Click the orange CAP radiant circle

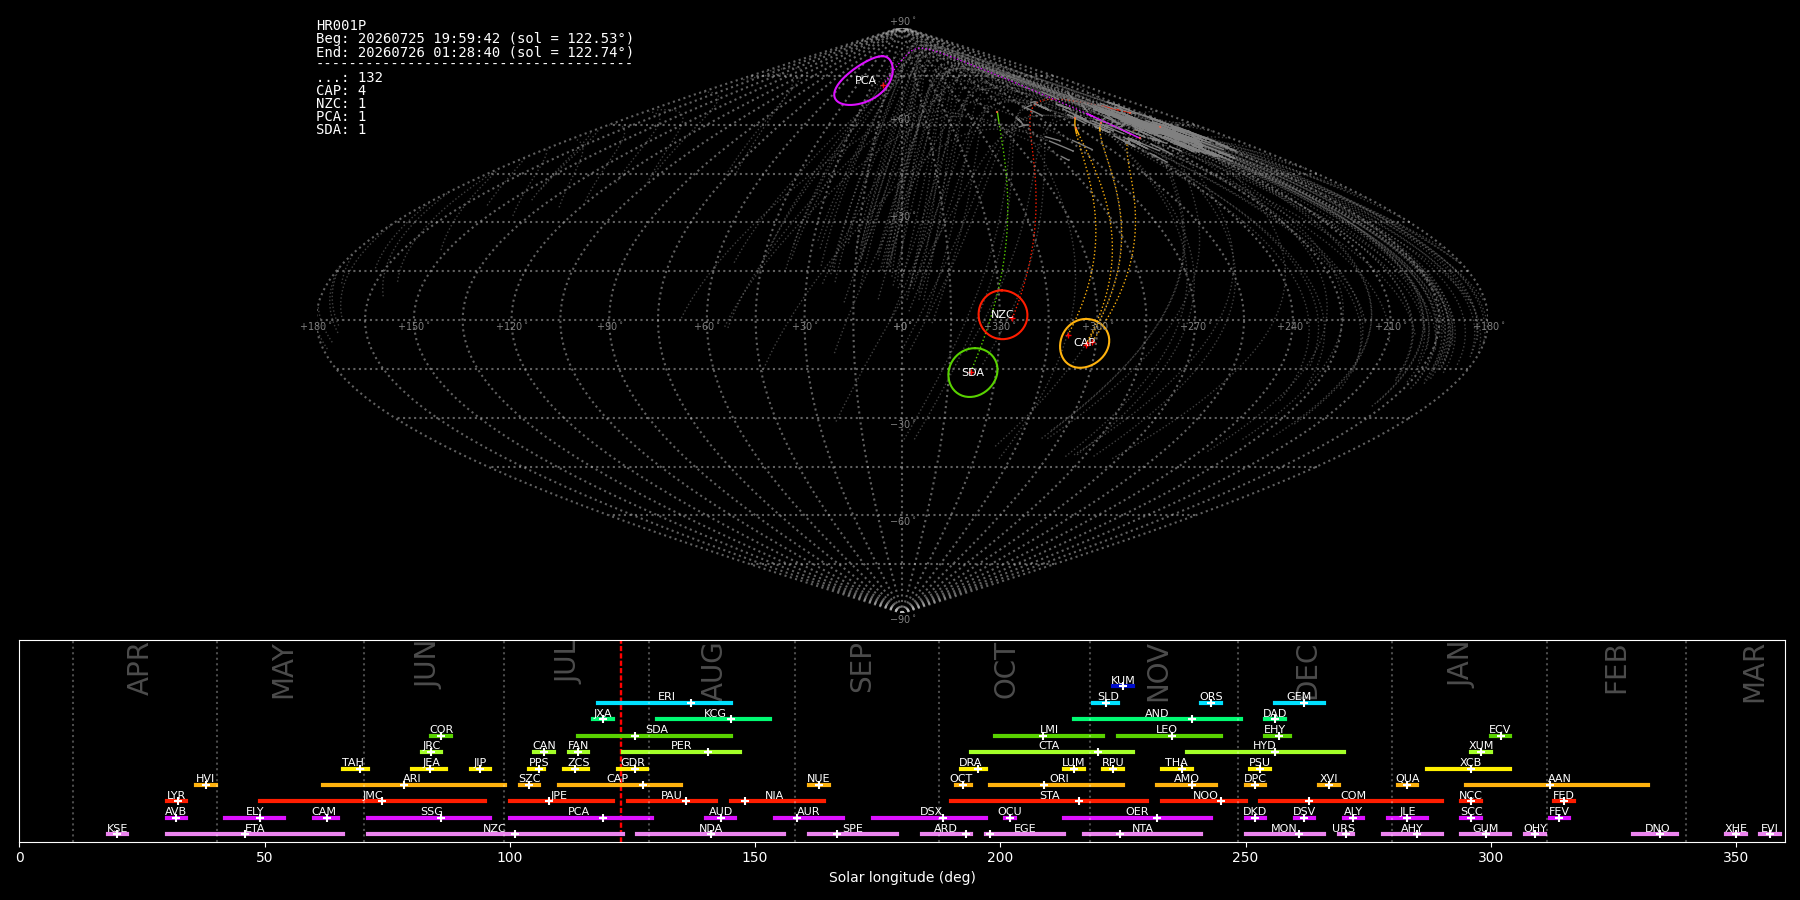[1084, 343]
